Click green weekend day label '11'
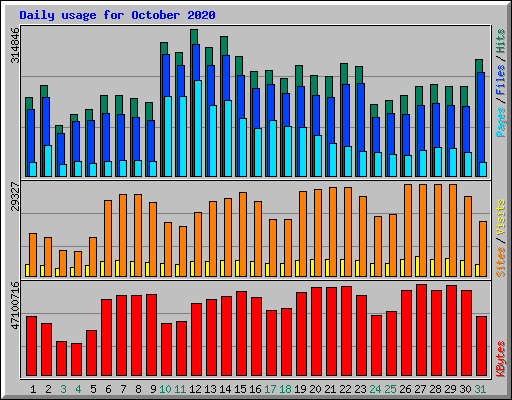Image resolution: width=512 pixels, height=400 pixels. (x=180, y=389)
